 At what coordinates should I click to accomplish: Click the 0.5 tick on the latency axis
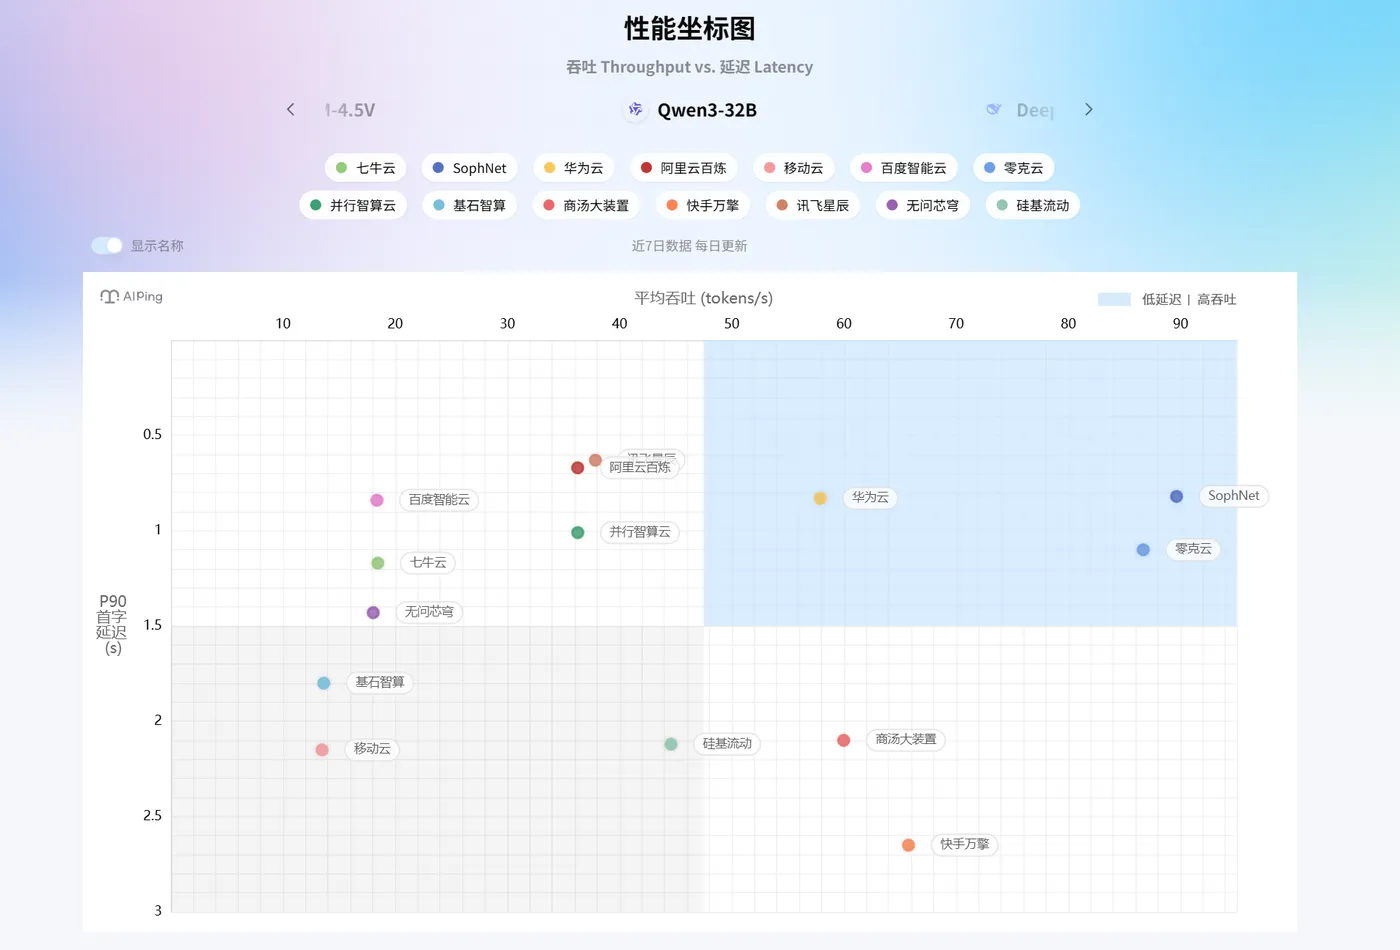pyautogui.click(x=152, y=435)
